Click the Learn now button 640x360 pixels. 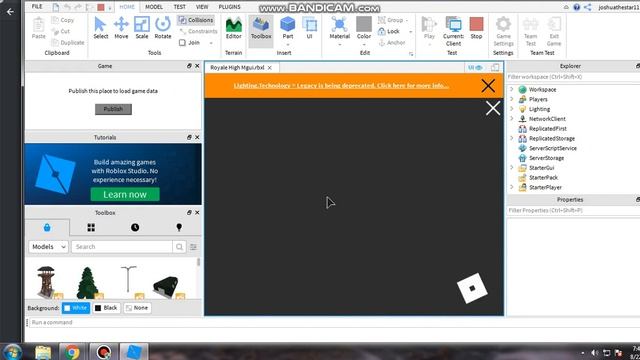(x=125, y=195)
